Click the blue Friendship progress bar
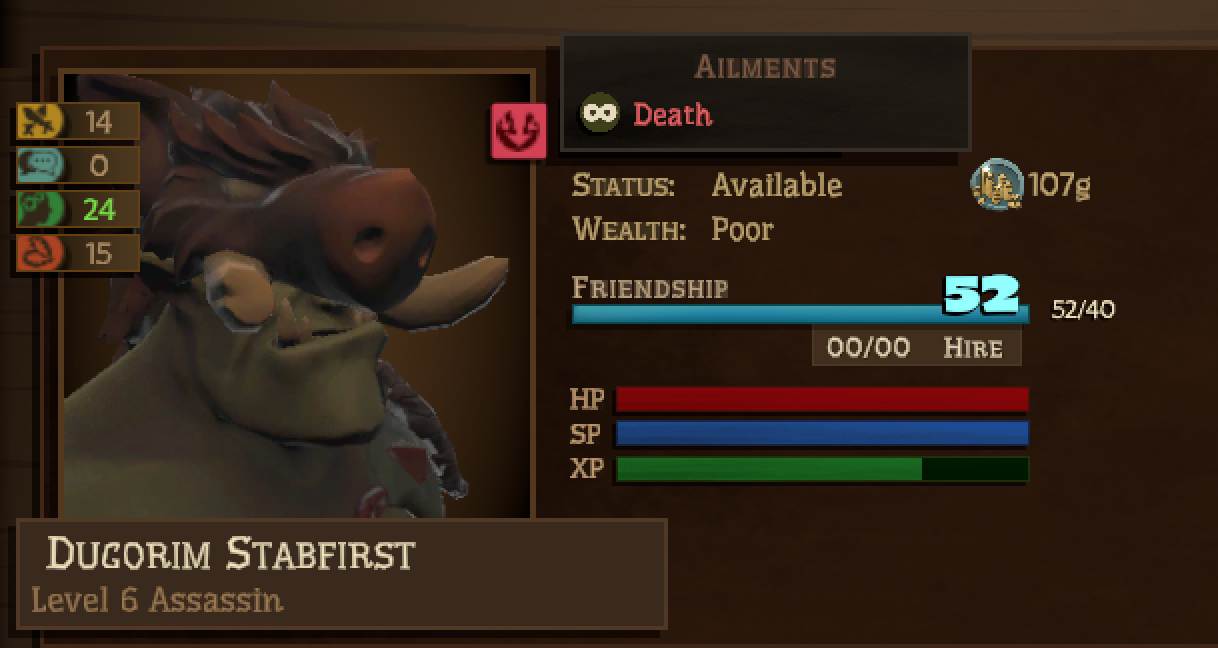 800,314
